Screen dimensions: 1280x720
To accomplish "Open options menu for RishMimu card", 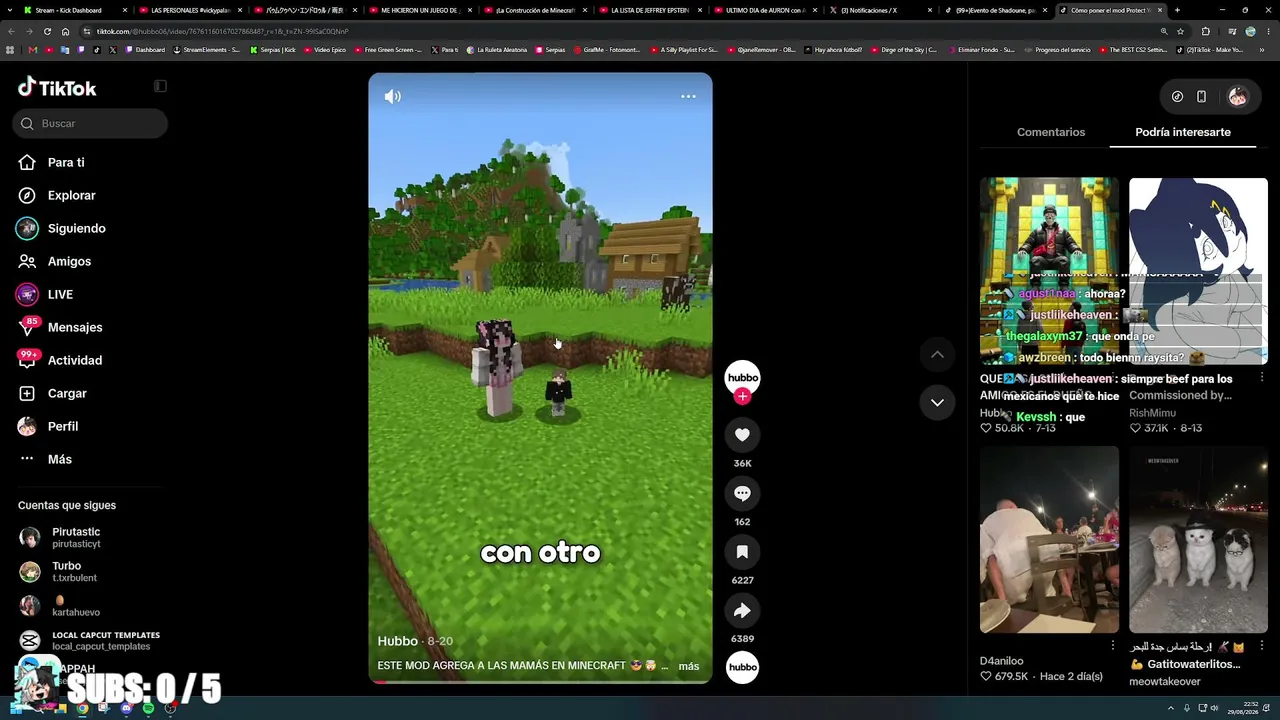I will [1262, 377].
